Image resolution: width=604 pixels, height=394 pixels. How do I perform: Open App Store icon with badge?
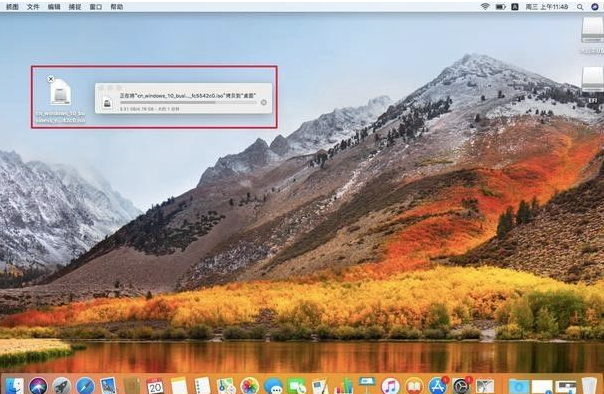coord(438,386)
